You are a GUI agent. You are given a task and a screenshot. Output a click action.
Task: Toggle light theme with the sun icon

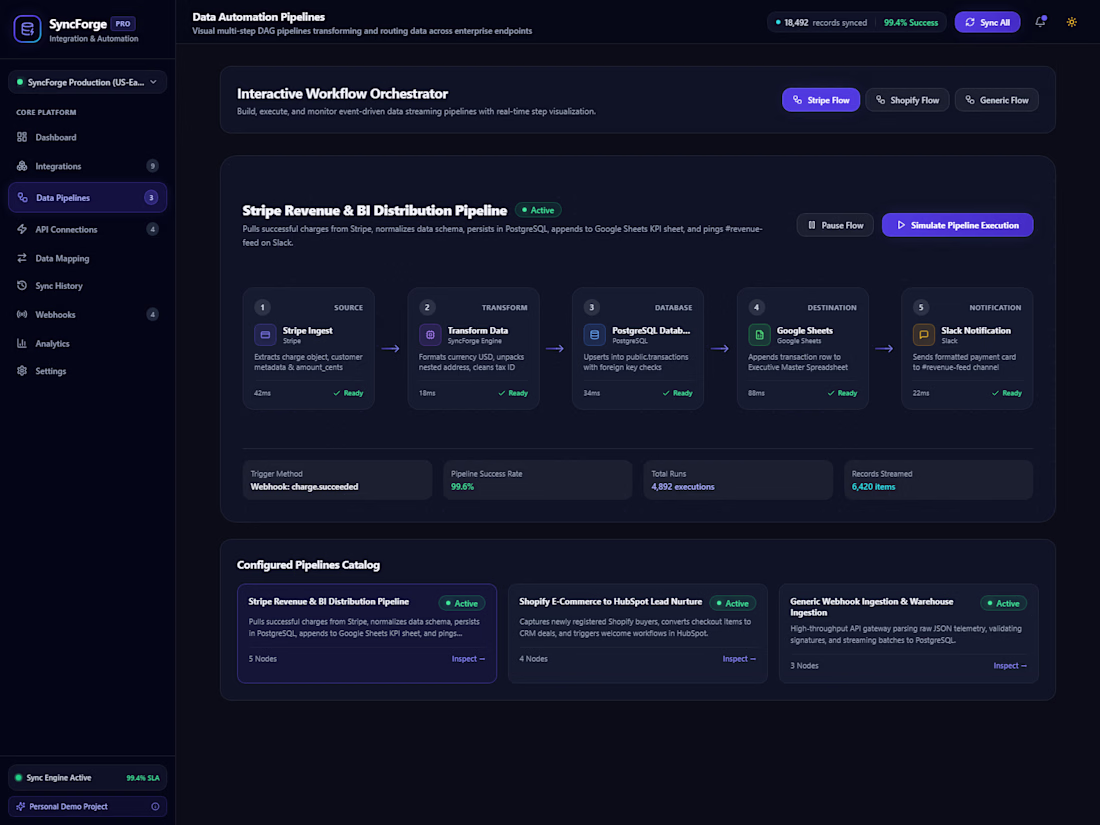1071,22
